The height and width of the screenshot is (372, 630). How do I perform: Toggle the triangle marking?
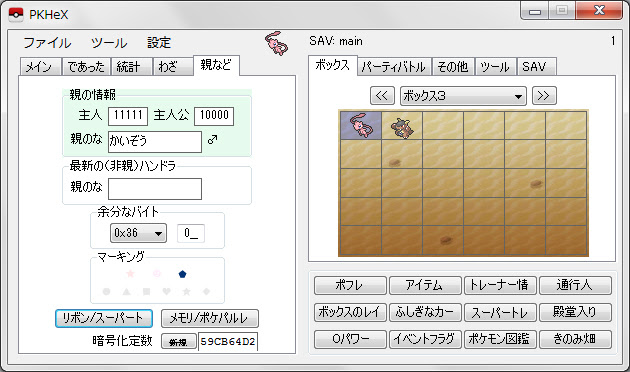coord(127,291)
